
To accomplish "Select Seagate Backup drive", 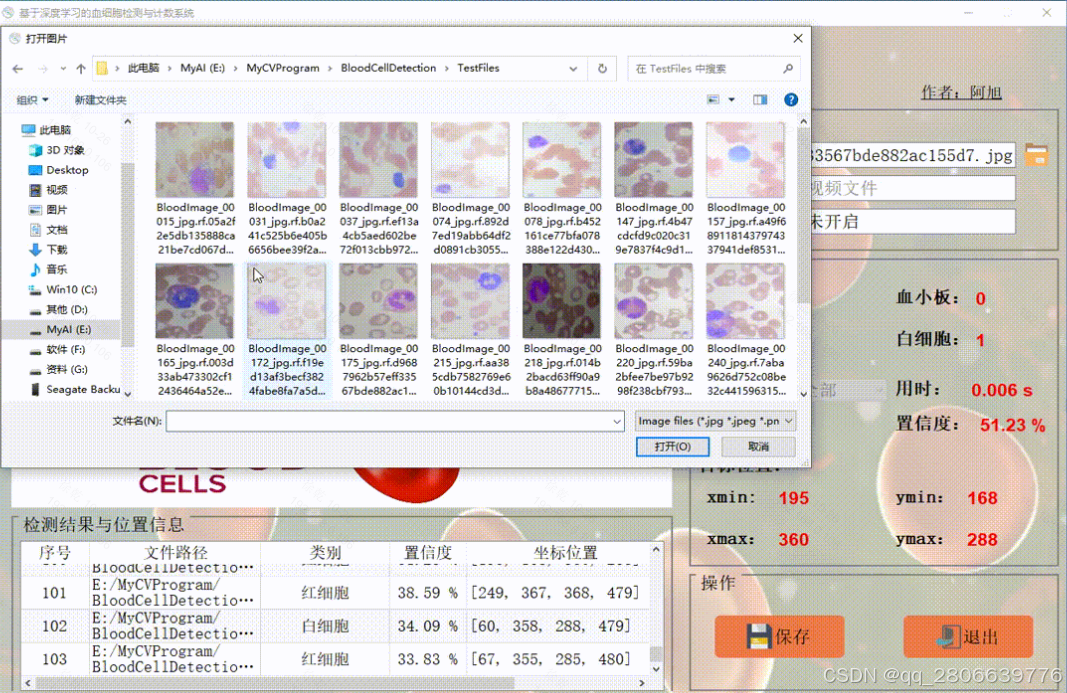I will point(74,389).
